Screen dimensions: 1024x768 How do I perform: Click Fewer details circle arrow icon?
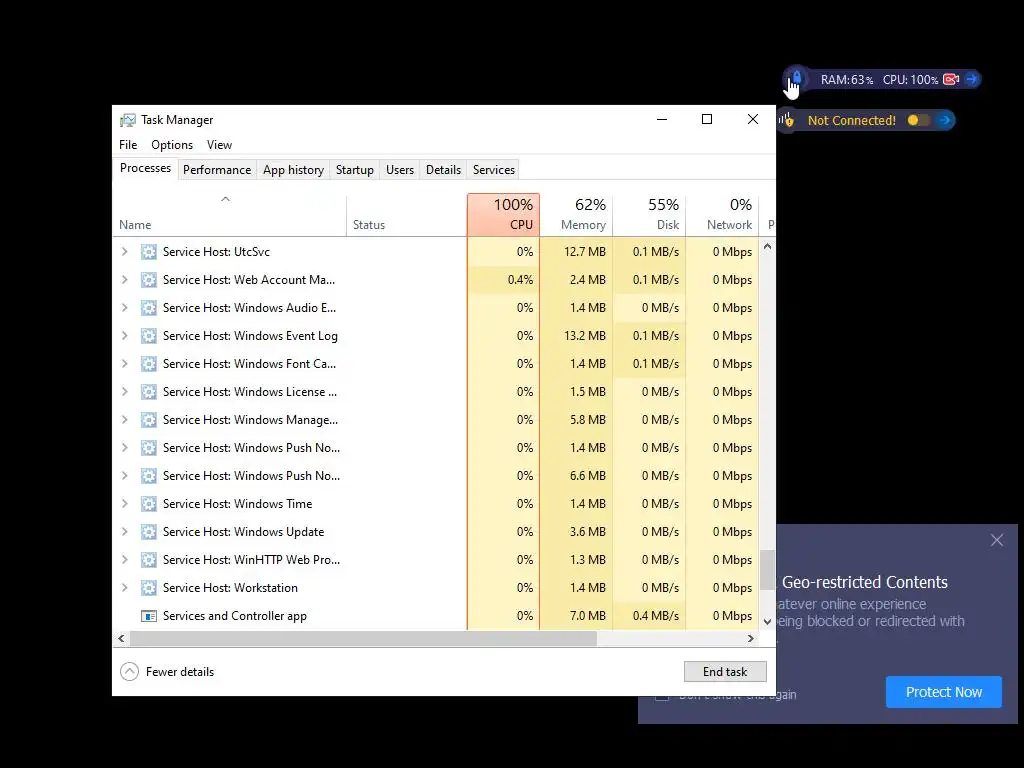click(129, 671)
